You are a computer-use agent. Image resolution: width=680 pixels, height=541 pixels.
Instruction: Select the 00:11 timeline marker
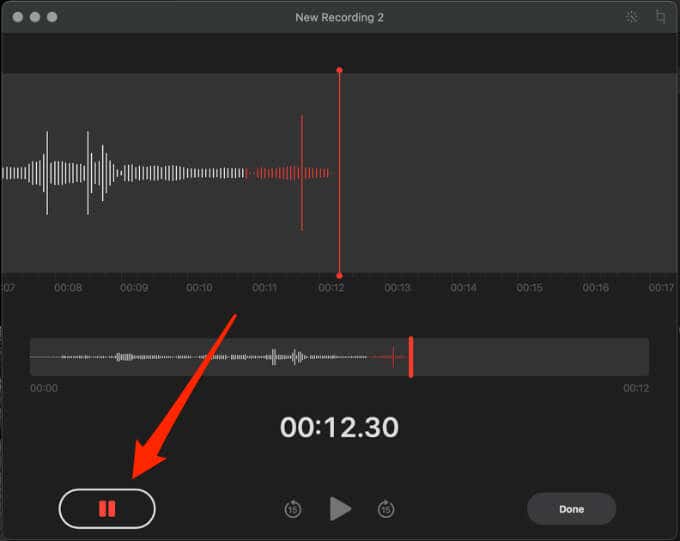[265, 288]
